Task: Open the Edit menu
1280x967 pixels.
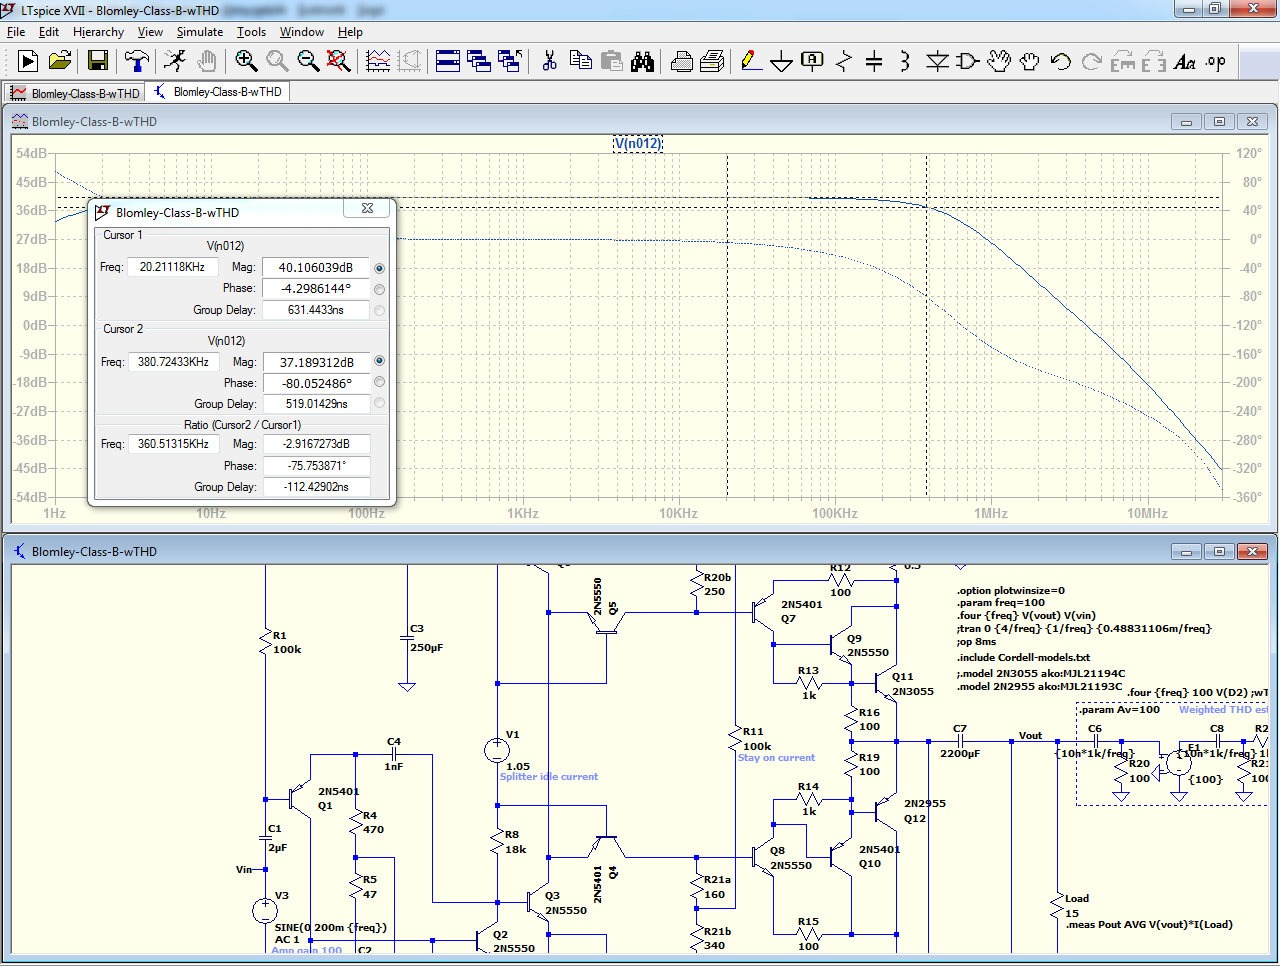Action: click(49, 32)
